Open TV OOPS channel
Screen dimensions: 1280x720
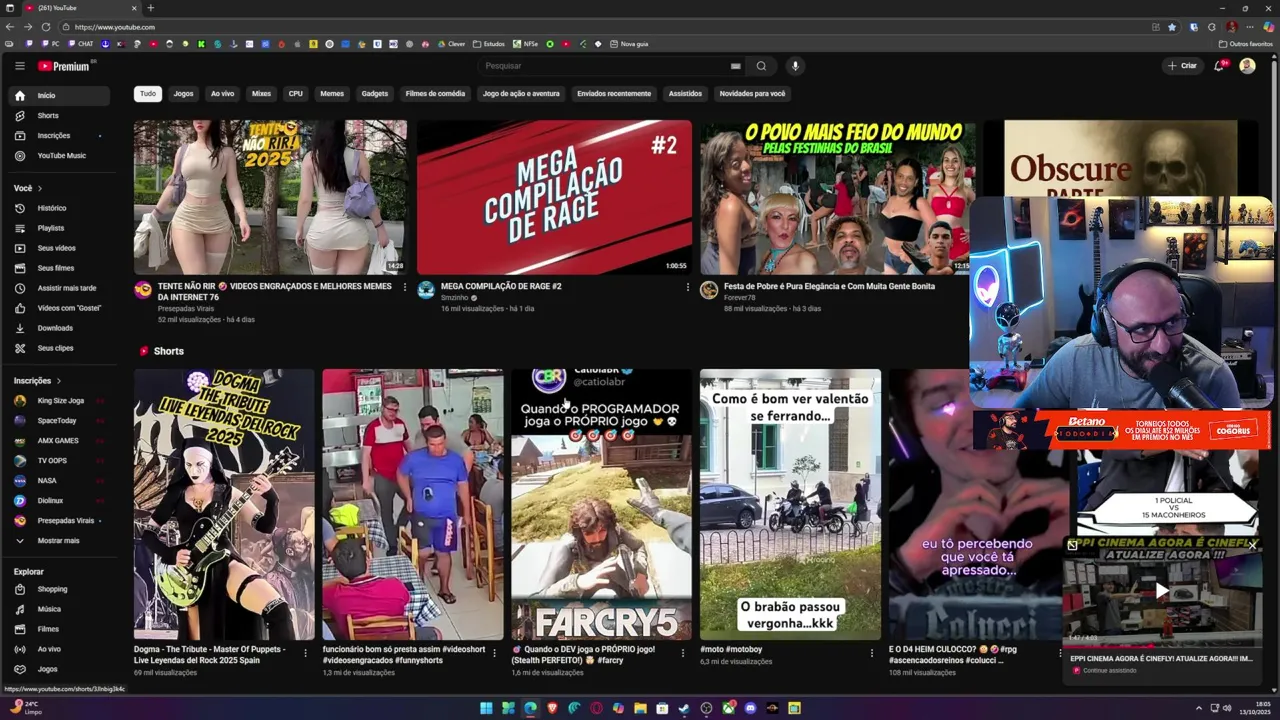click(x=60, y=461)
